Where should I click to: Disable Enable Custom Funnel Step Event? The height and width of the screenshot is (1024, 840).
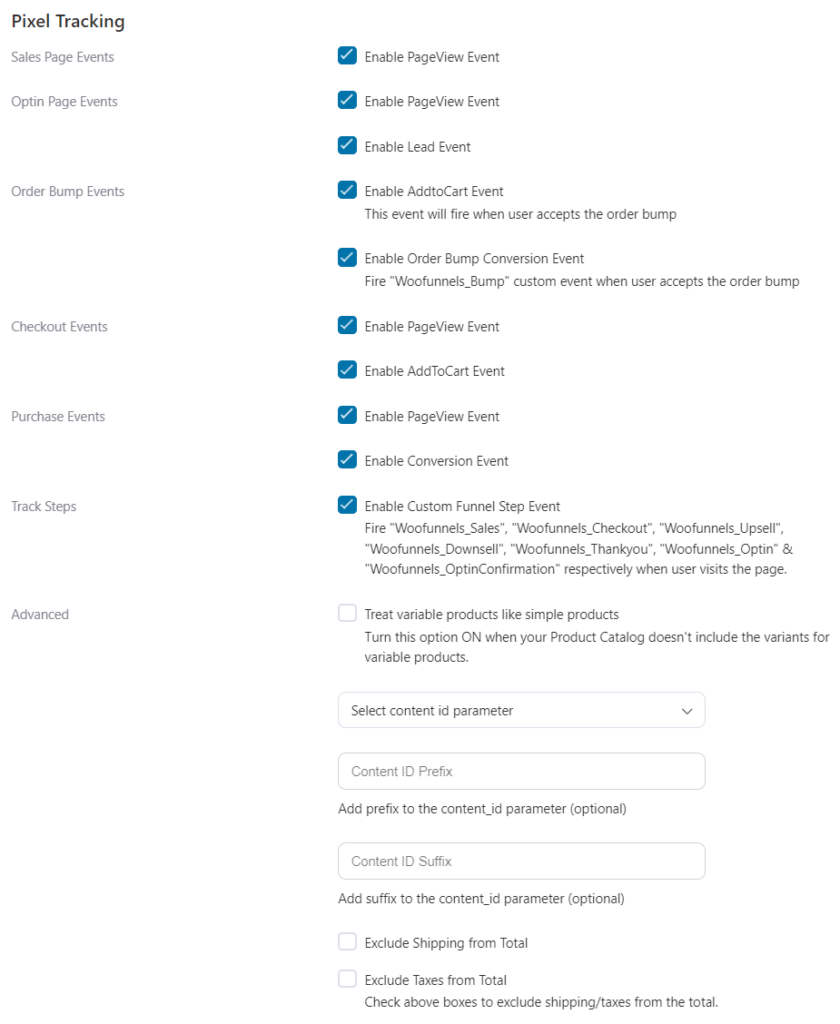tap(347, 505)
